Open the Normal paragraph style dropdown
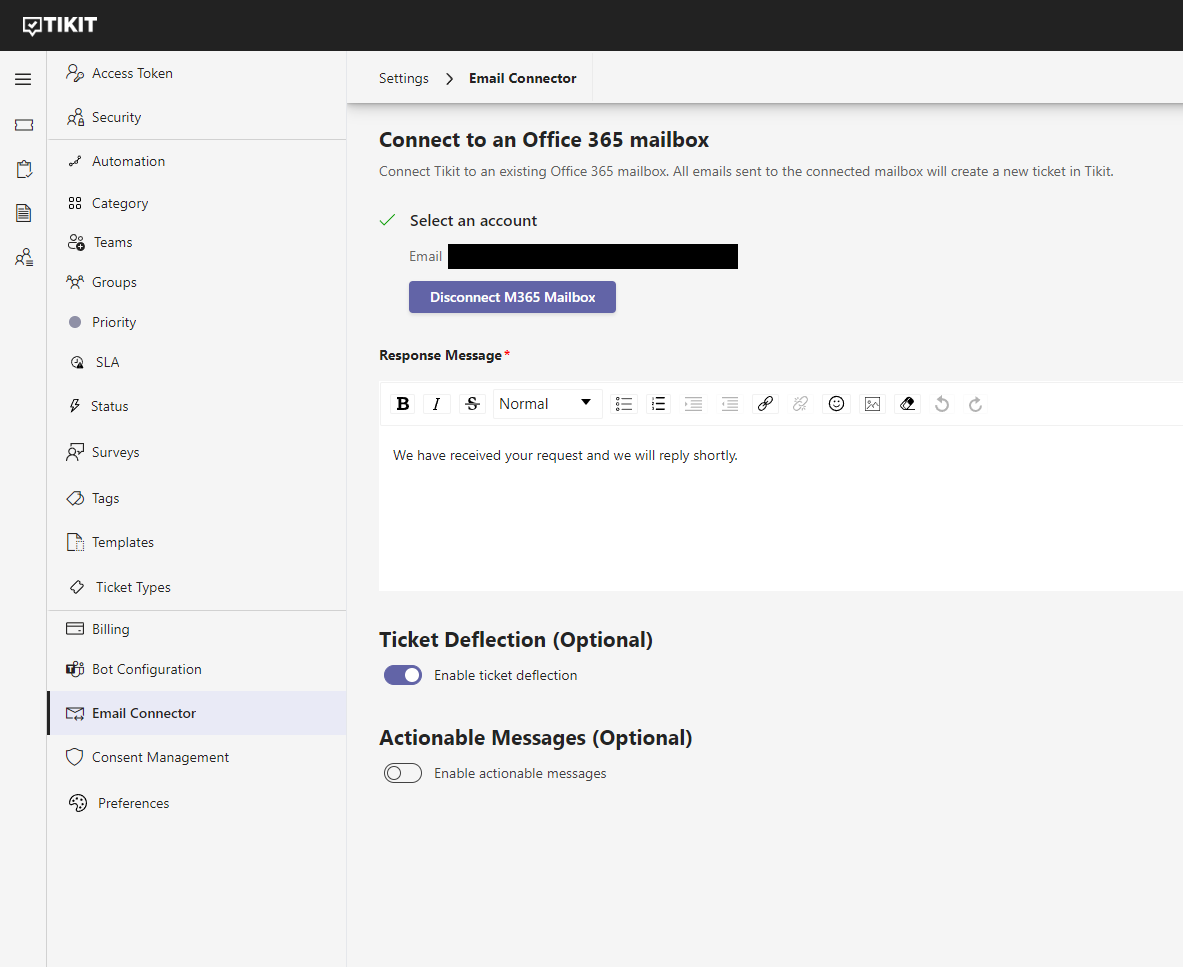This screenshot has width=1183, height=967. tap(546, 404)
